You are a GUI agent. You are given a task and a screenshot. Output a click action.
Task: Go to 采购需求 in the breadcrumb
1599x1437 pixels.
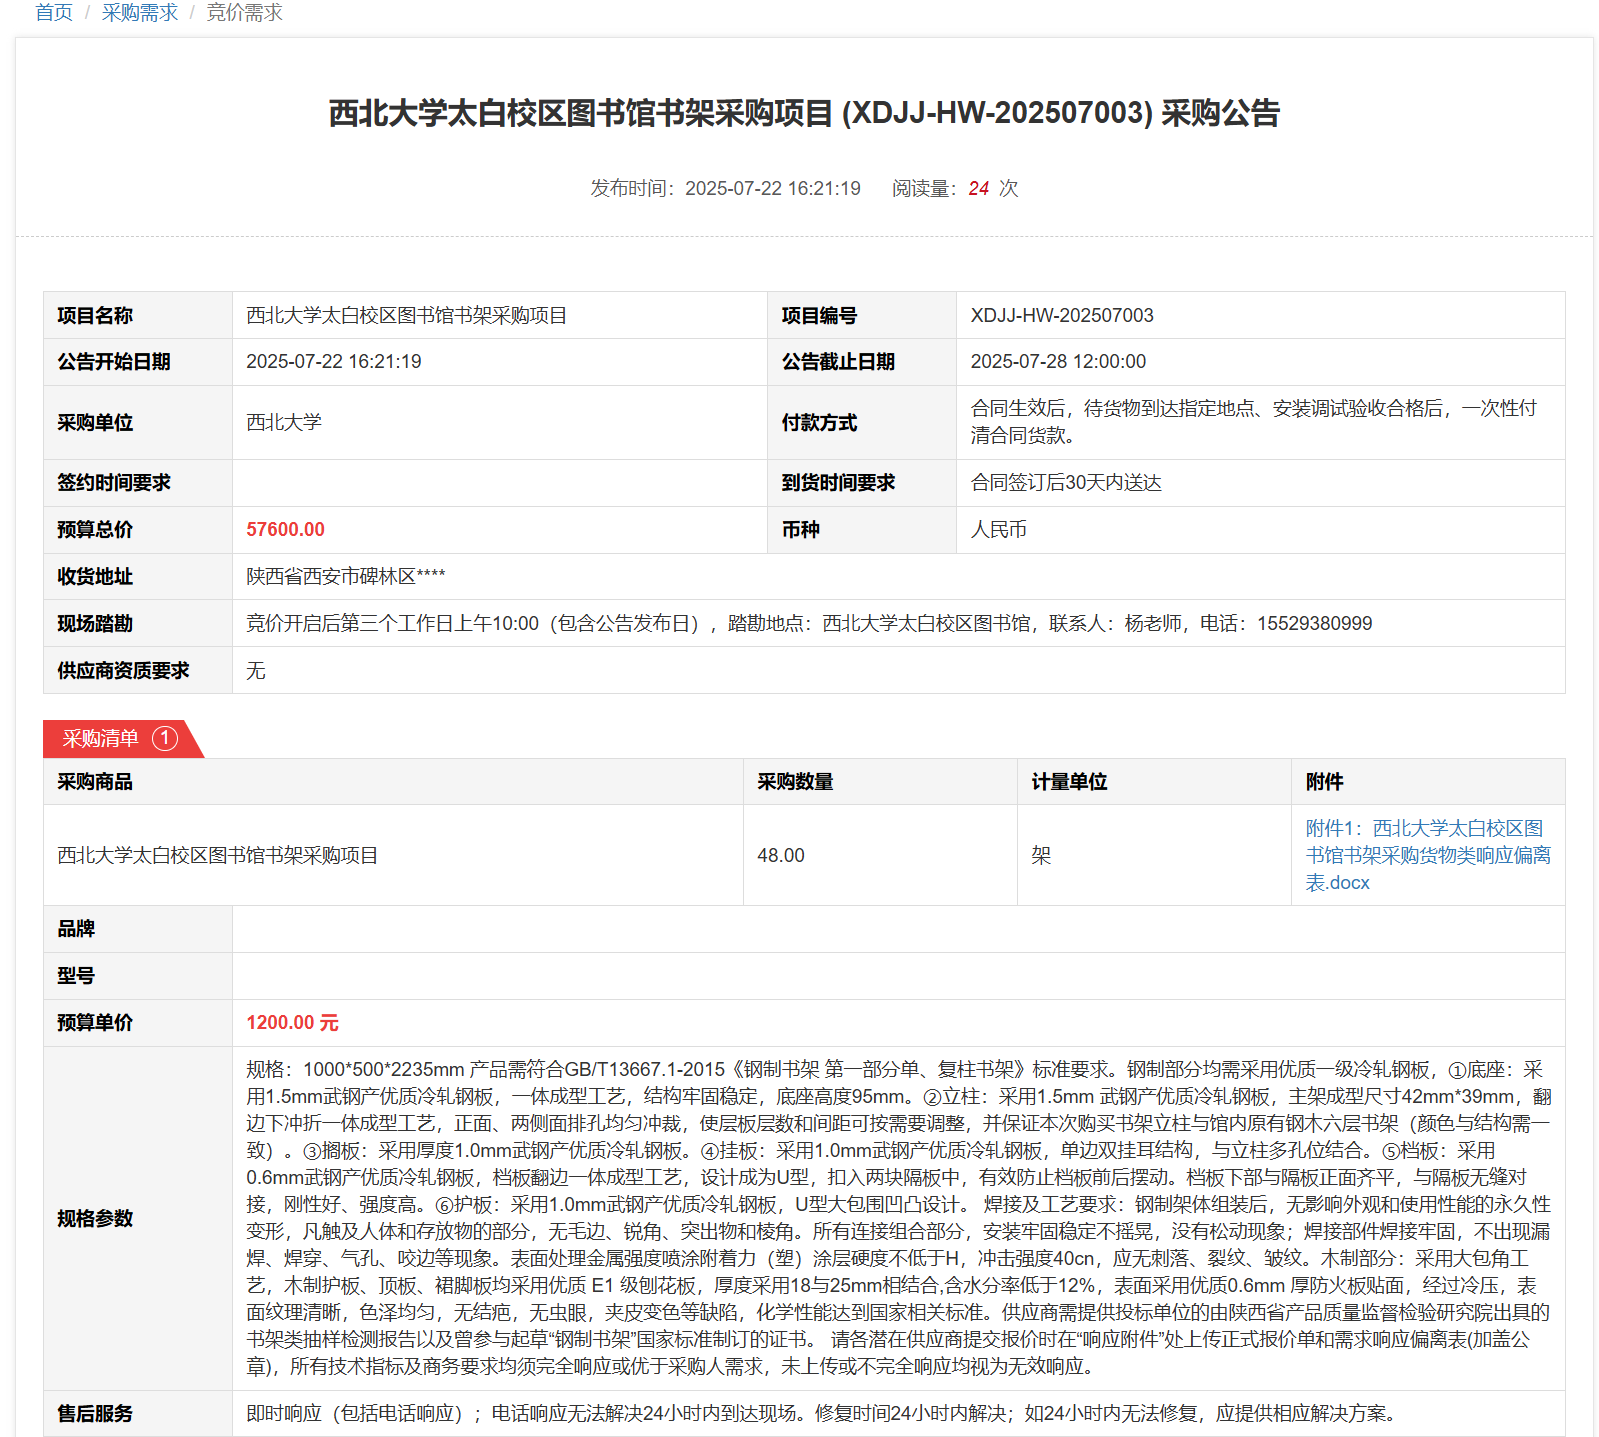[139, 13]
